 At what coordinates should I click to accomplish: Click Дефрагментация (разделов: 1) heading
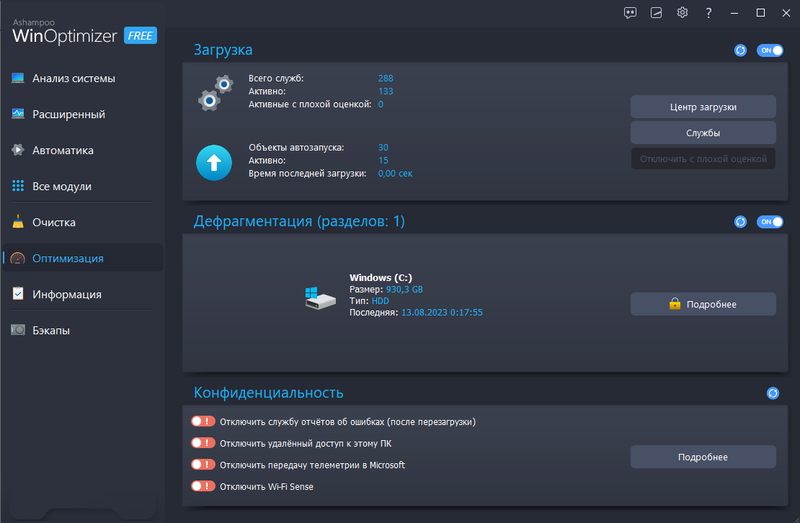[x=299, y=221]
